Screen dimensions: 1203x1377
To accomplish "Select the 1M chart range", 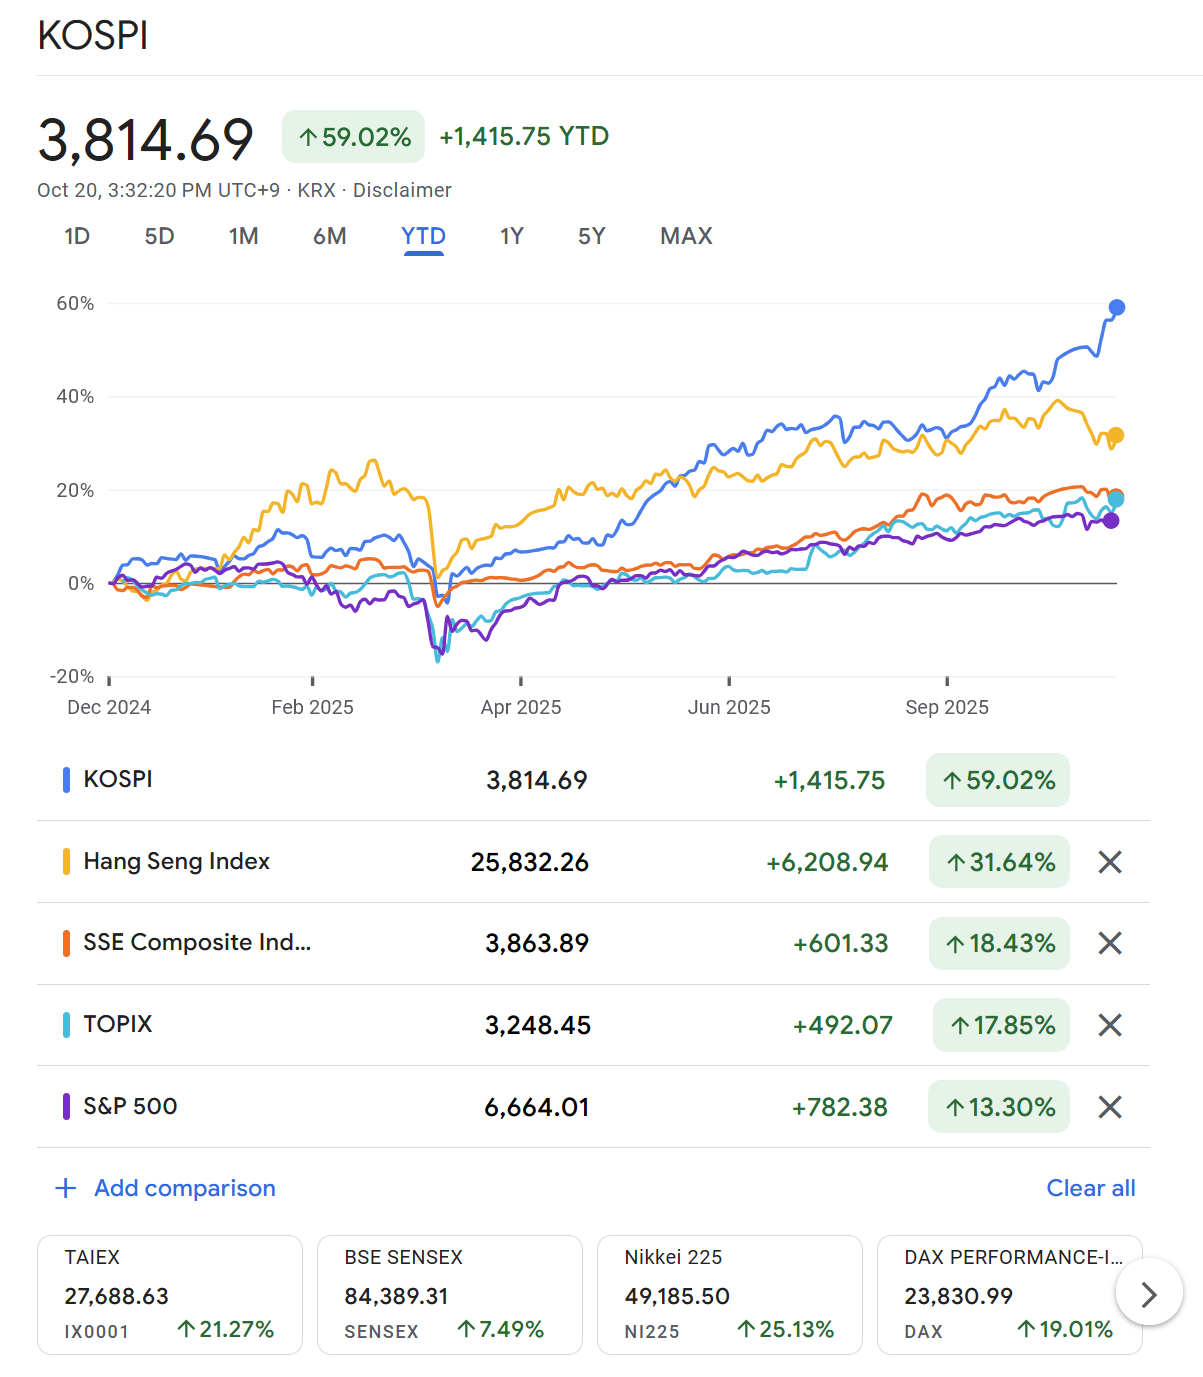I will (243, 236).
